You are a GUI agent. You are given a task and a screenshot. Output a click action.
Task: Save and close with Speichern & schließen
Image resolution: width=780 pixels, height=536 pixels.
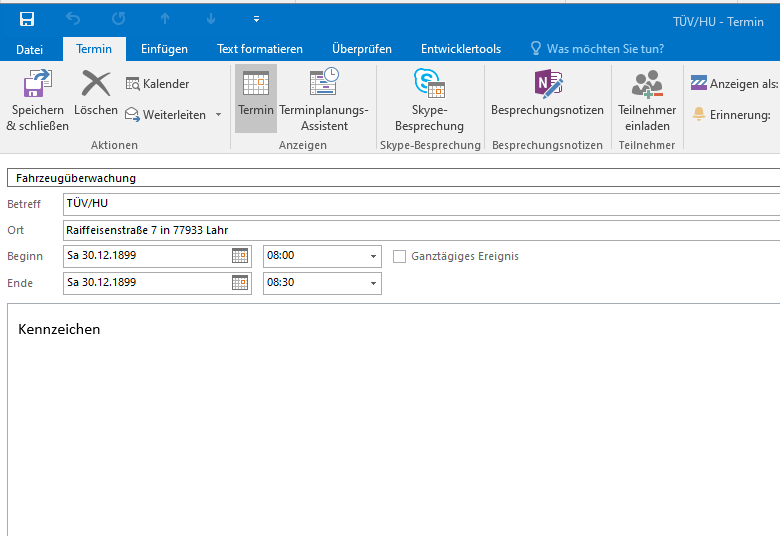(37, 101)
